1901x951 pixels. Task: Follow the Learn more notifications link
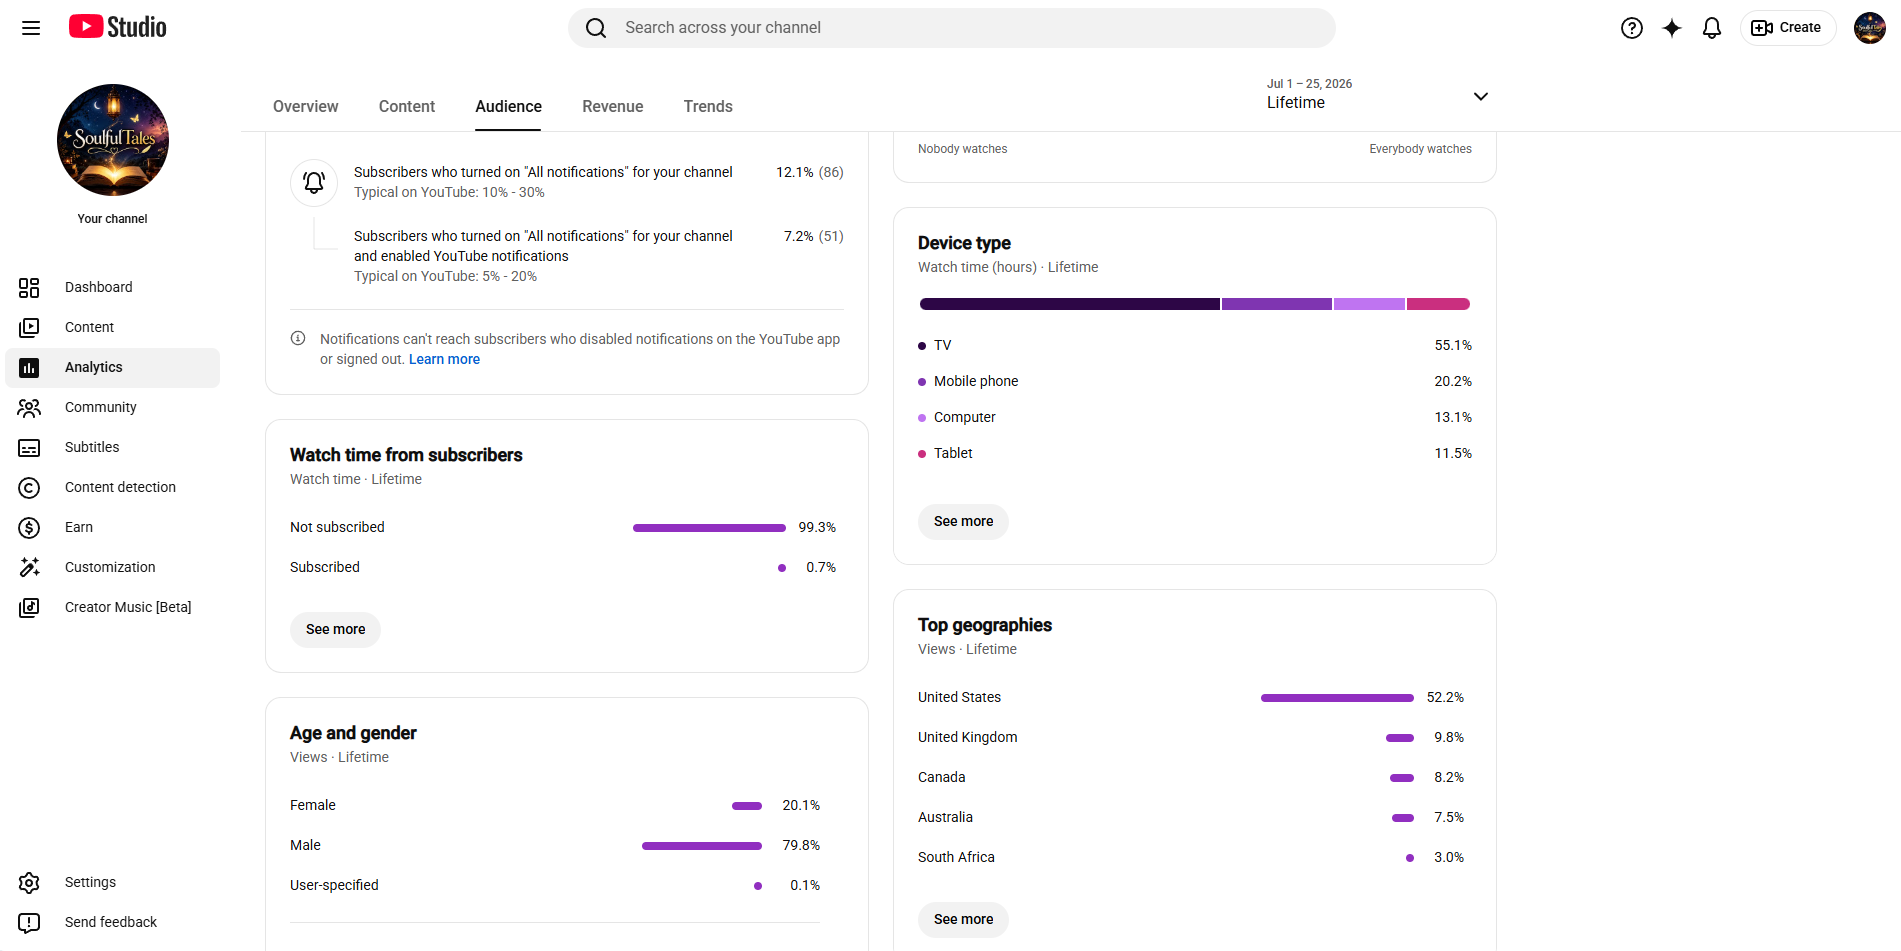(444, 359)
